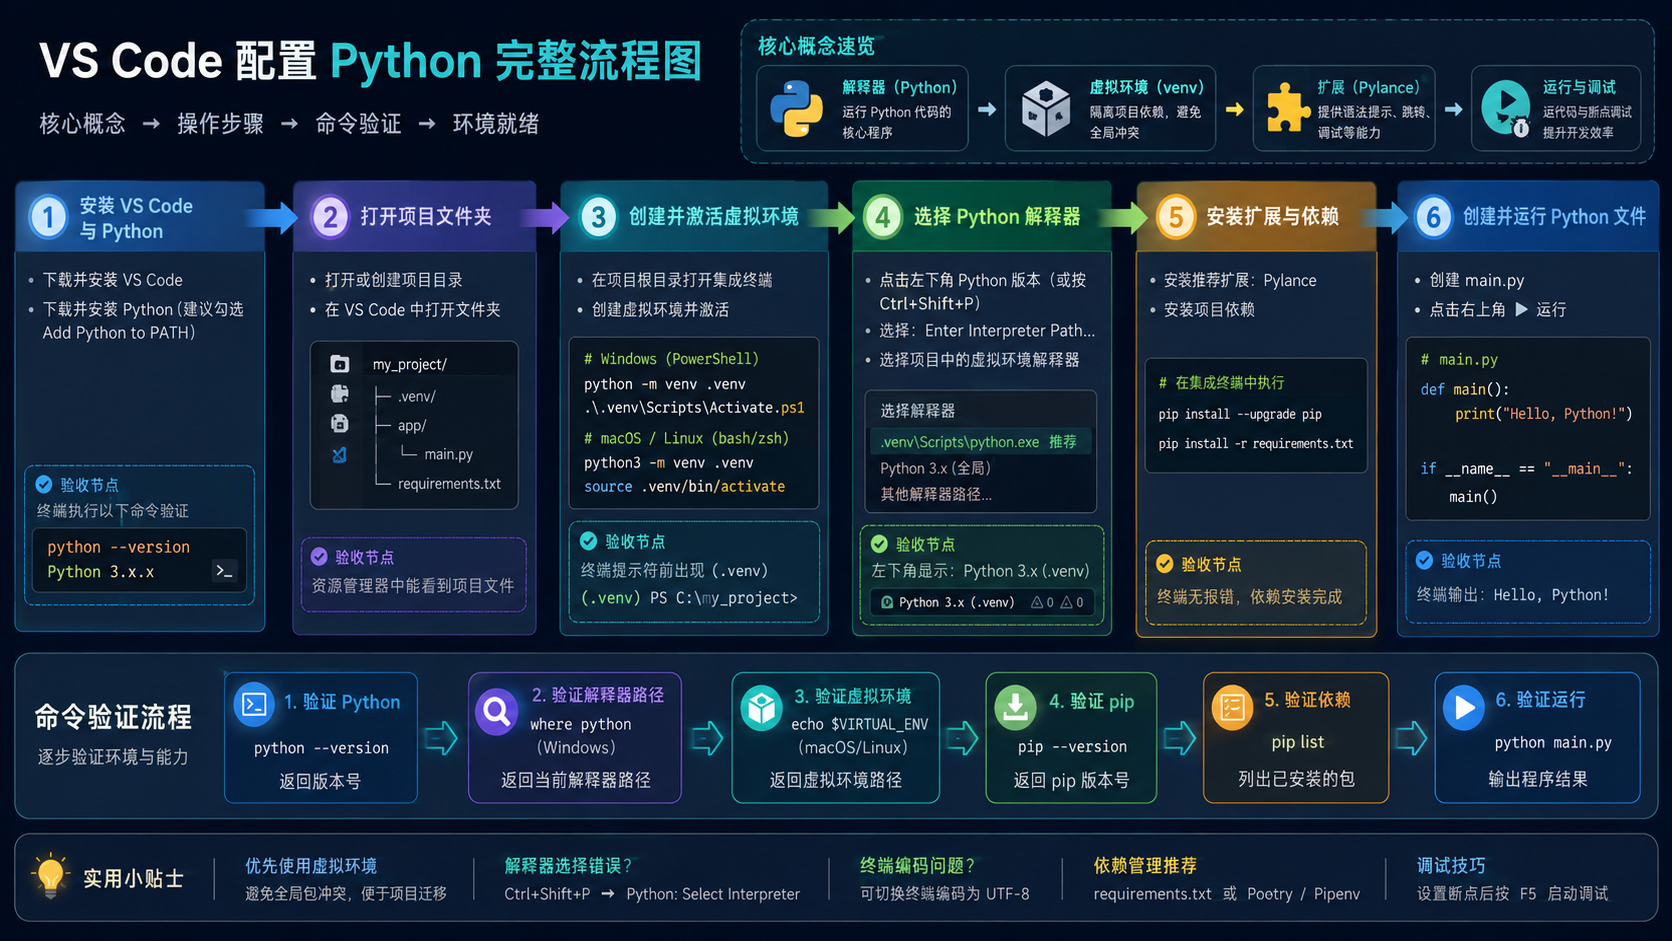Click the puzzle piece icon for 扩展 (Pylance)
The width and height of the screenshot is (1672, 941).
(x=1287, y=107)
